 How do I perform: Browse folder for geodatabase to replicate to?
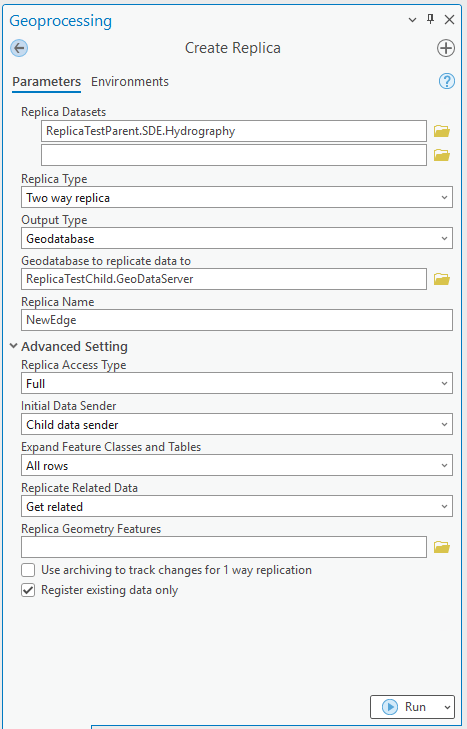pos(441,279)
